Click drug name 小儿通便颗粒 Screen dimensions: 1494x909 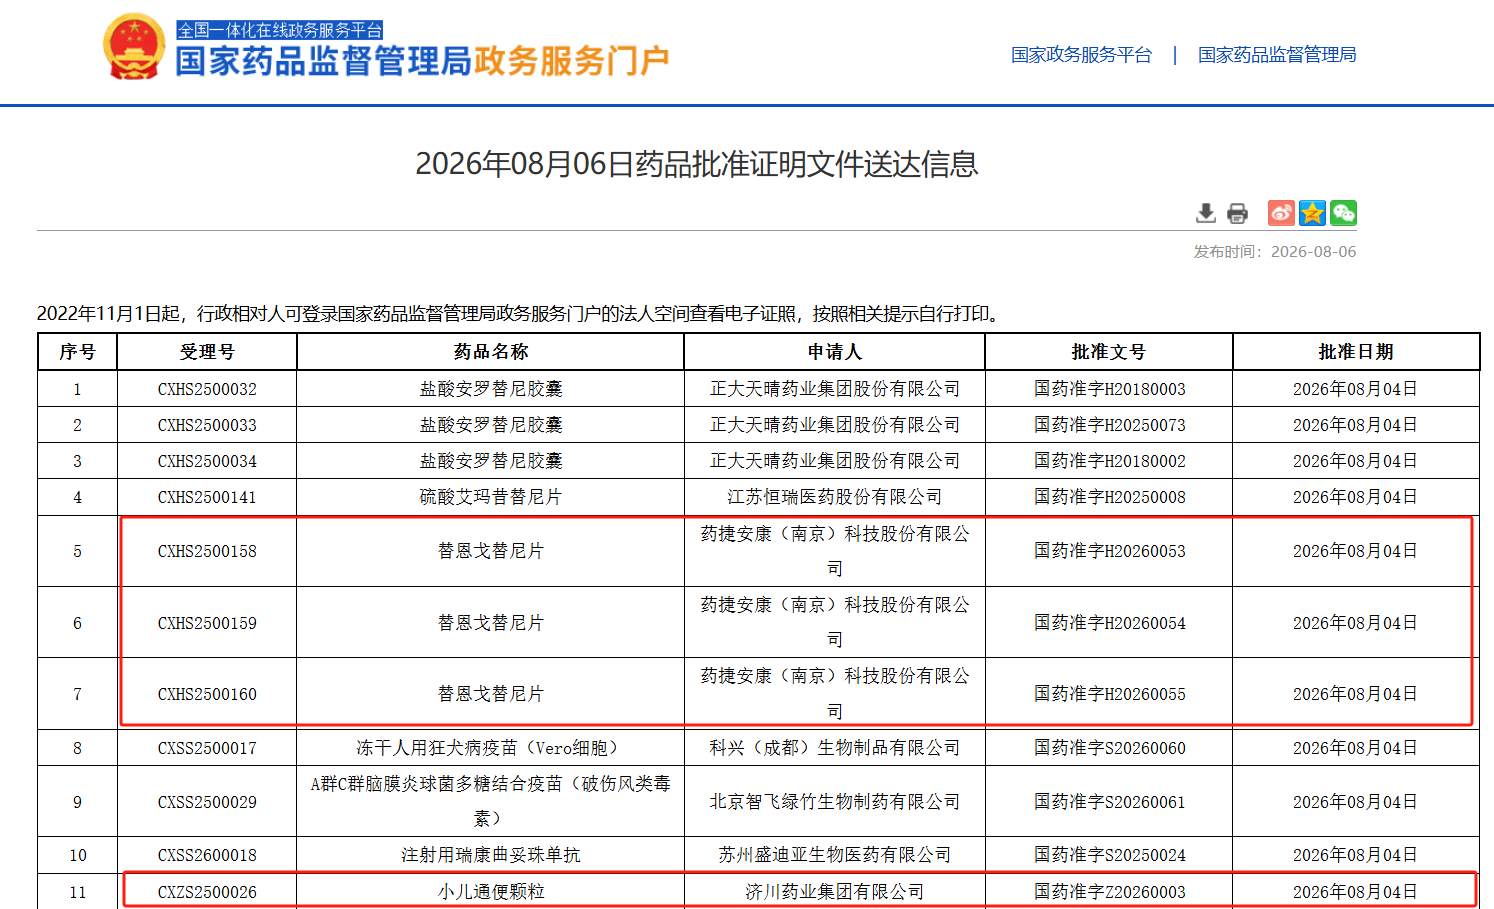click(x=490, y=892)
